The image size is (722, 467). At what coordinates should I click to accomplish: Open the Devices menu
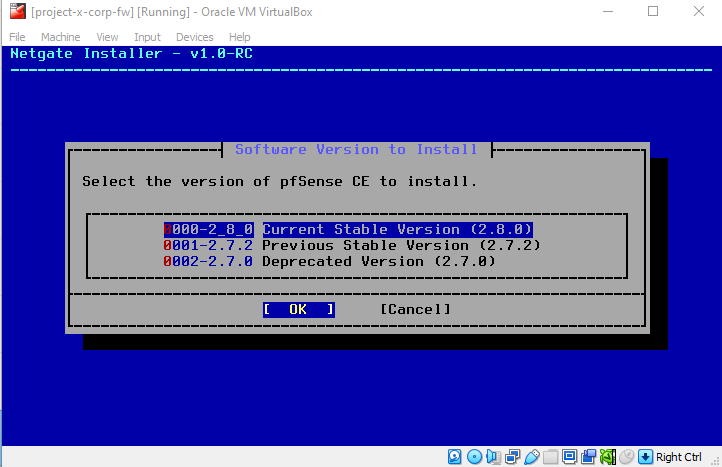[194, 37]
